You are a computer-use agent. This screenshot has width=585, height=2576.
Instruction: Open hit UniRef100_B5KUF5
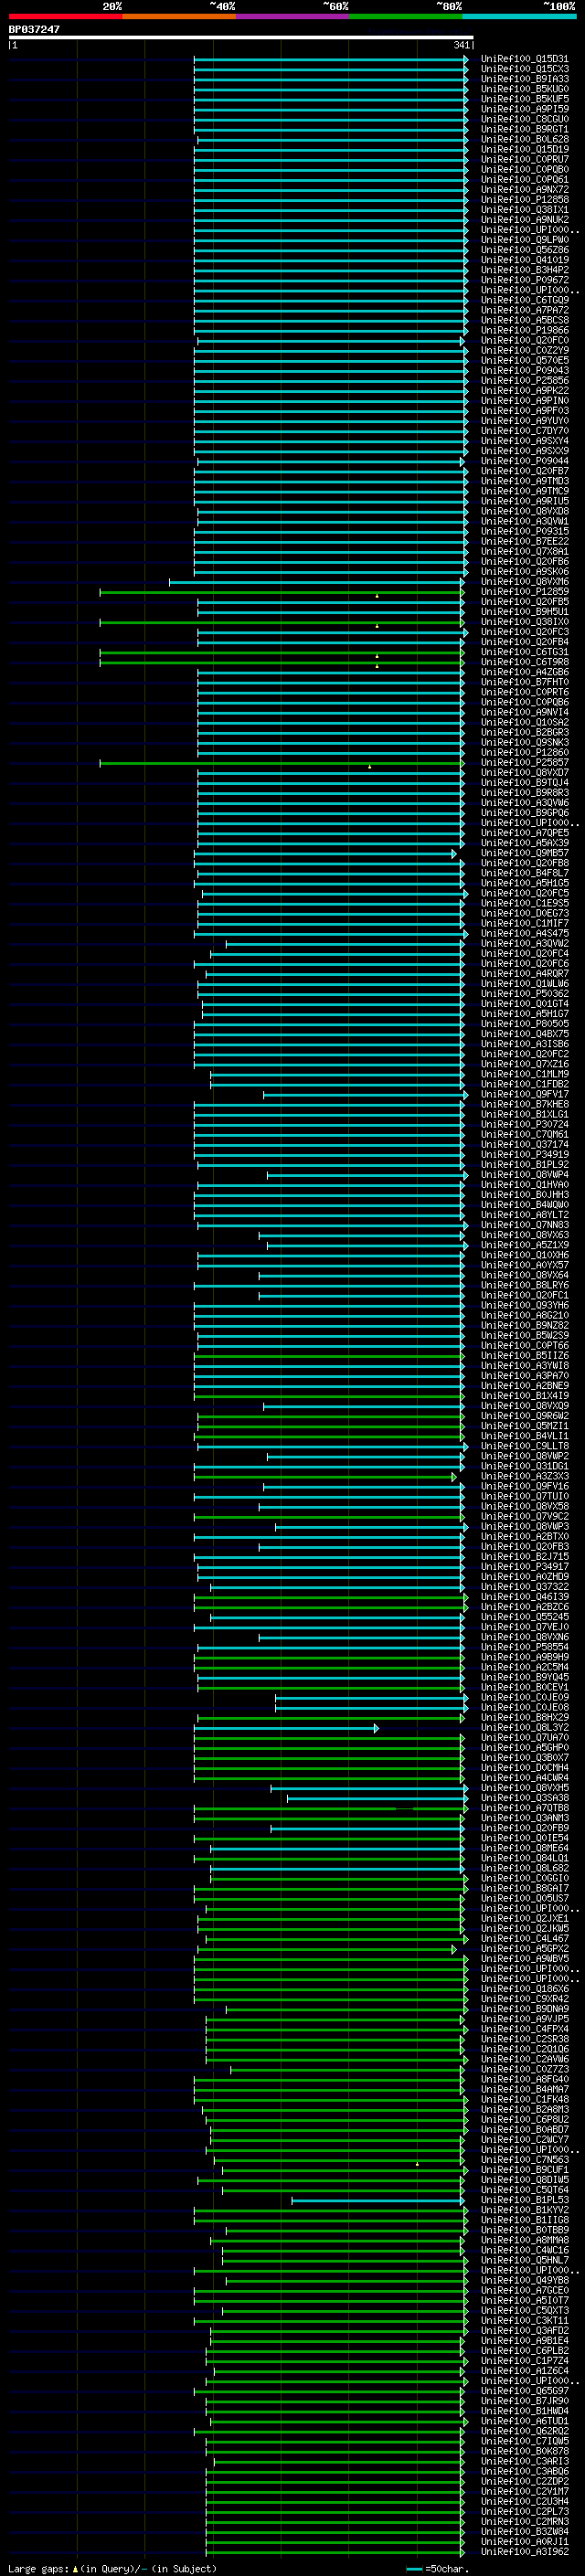(524, 99)
